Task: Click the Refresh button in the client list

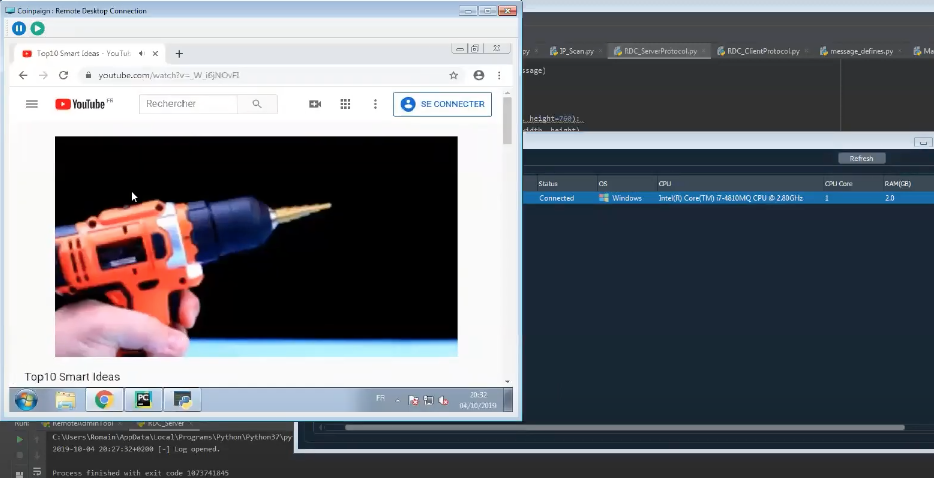Action: 861,158
